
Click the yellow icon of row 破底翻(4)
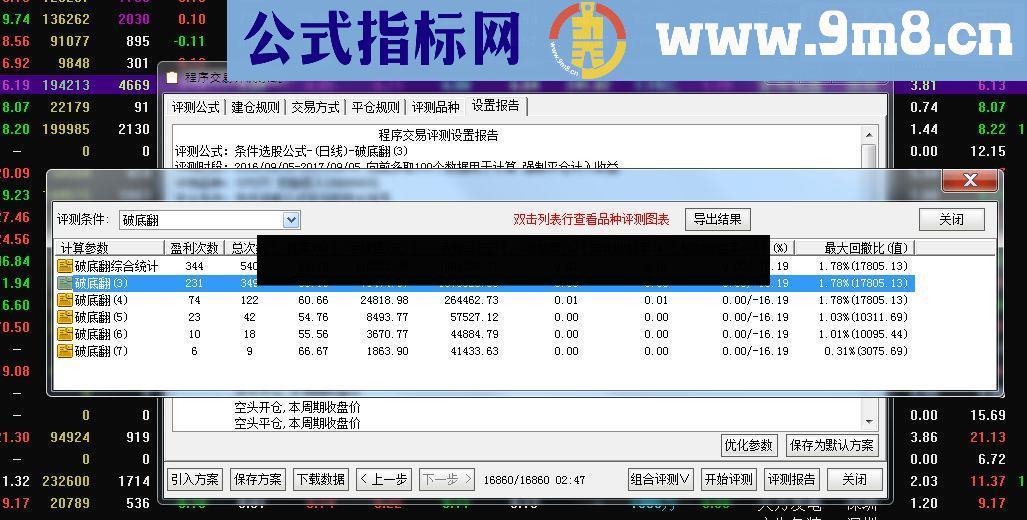coord(65,300)
